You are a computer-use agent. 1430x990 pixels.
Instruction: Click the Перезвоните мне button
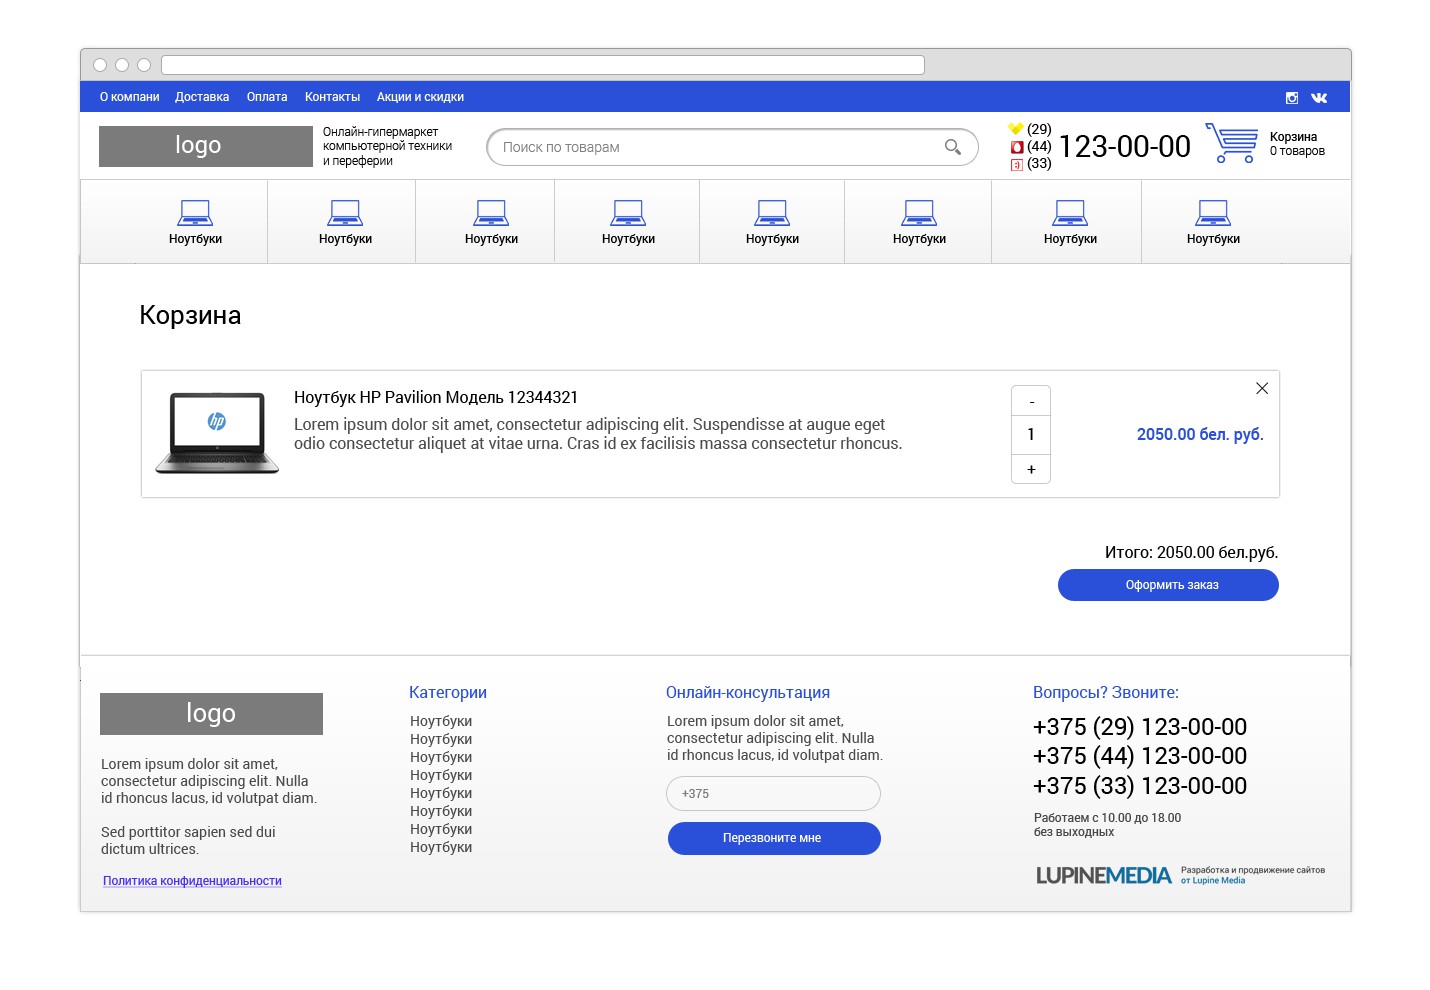pos(774,838)
